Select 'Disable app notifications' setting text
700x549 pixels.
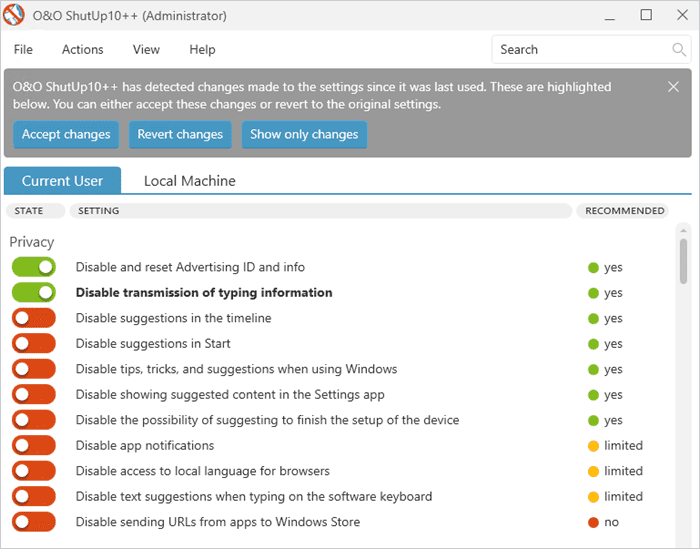click(x=145, y=445)
